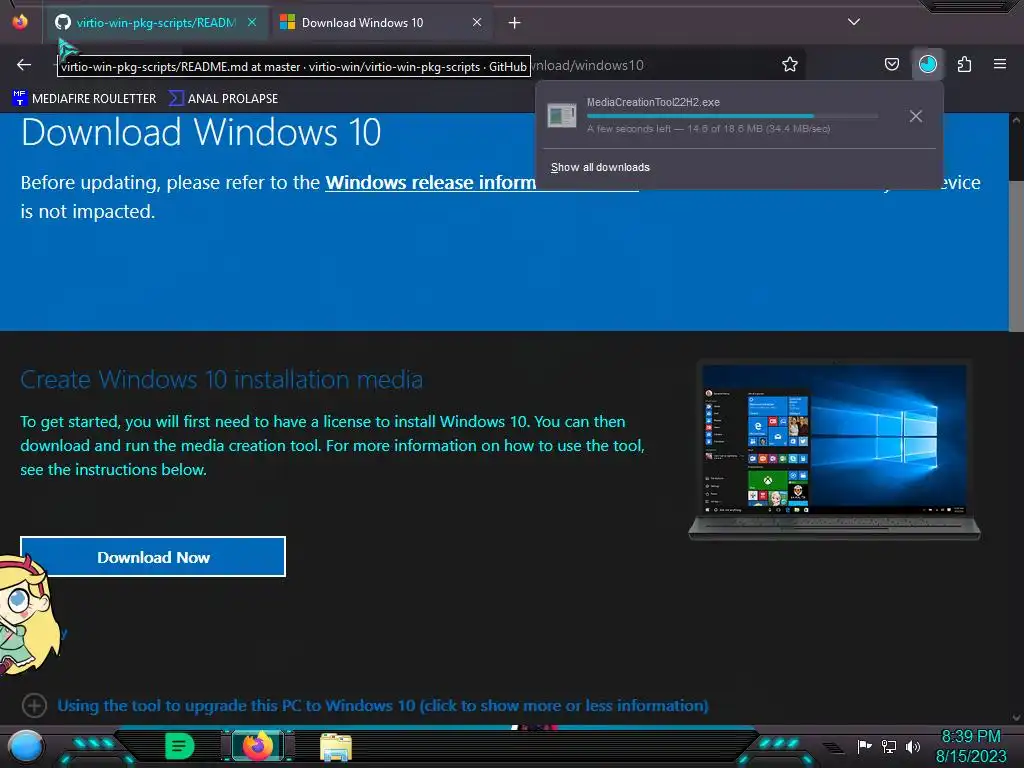The height and width of the screenshot is (768, 1024).
Task: Go back to the previous page
Action: point(24,65)
